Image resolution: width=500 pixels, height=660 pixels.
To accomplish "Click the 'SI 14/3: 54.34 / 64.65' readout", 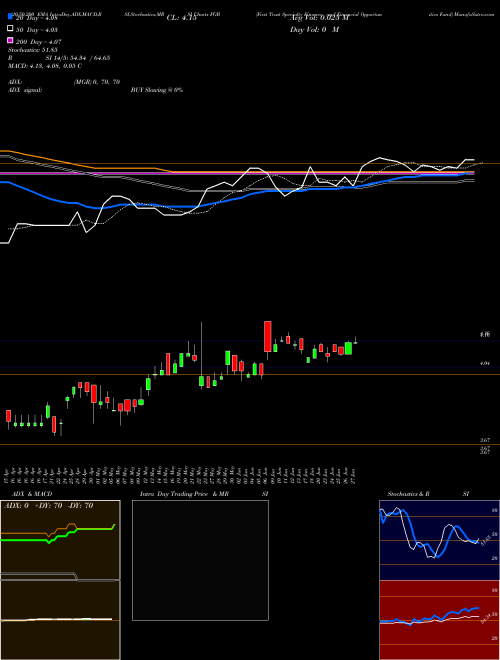I will (78, 58).
